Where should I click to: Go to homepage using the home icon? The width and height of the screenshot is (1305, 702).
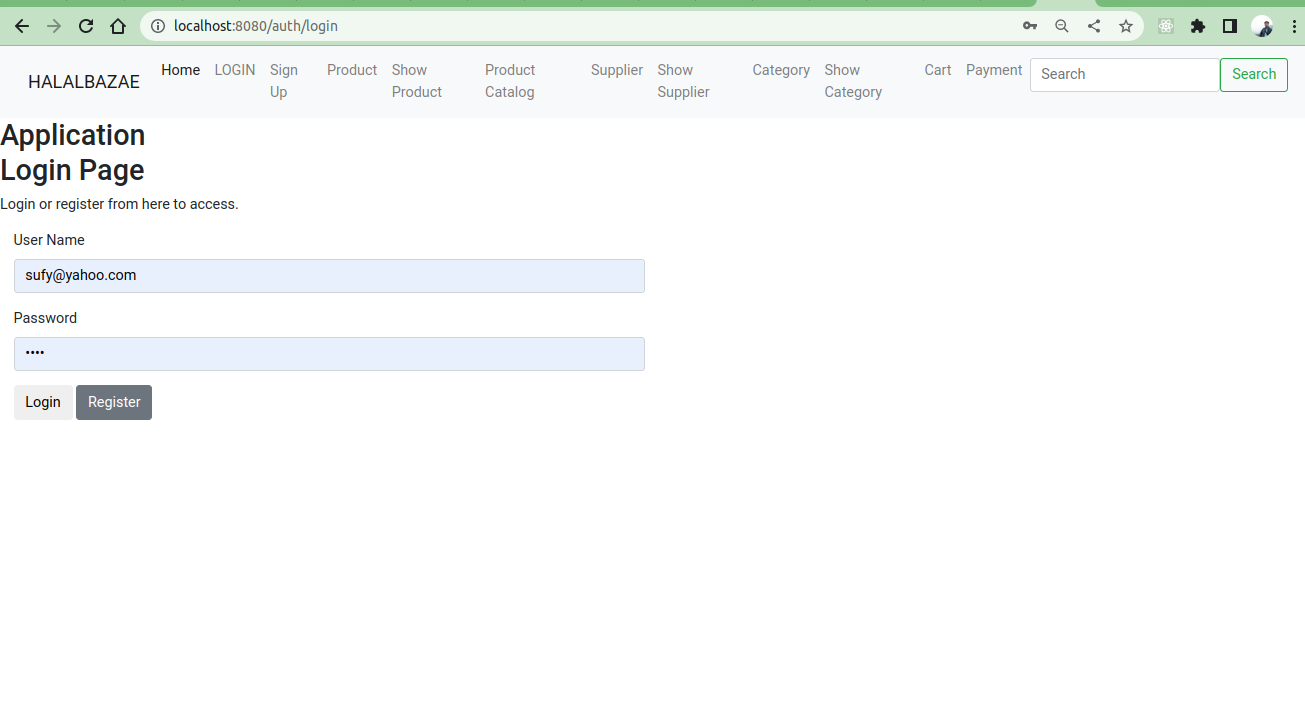tap(117, 25)
